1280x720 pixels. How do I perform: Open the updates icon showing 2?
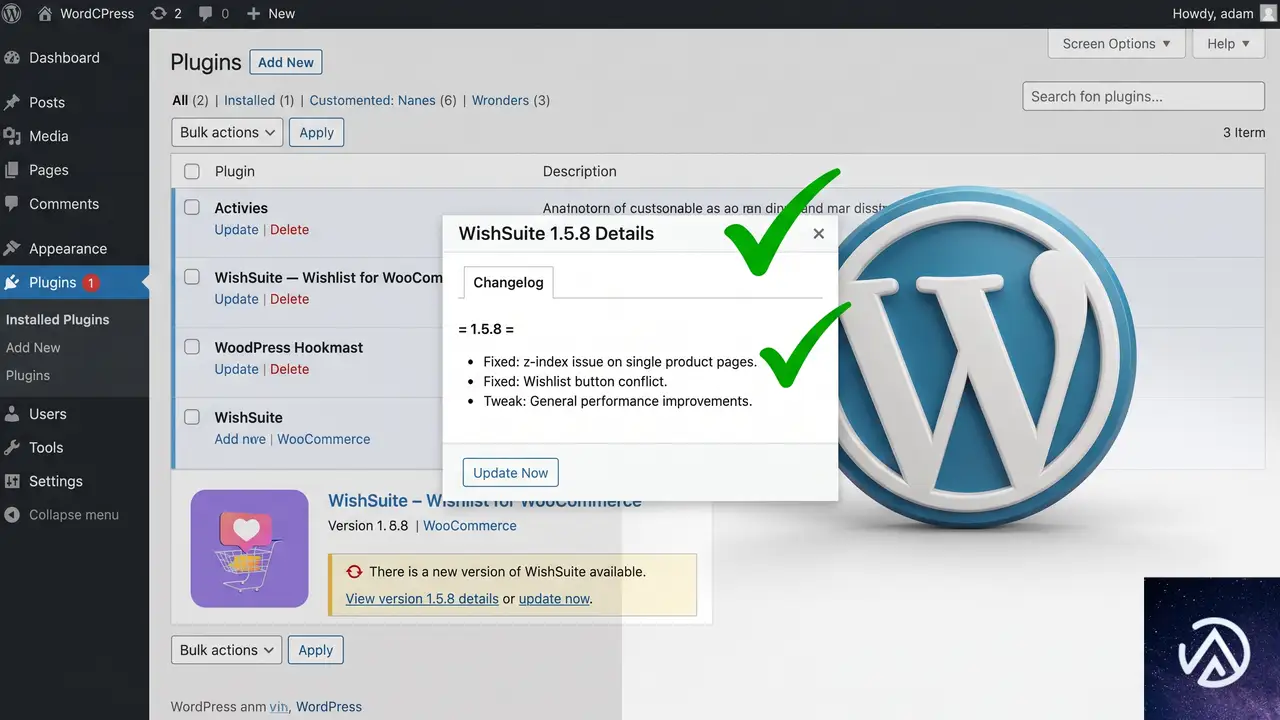(158, 14)
